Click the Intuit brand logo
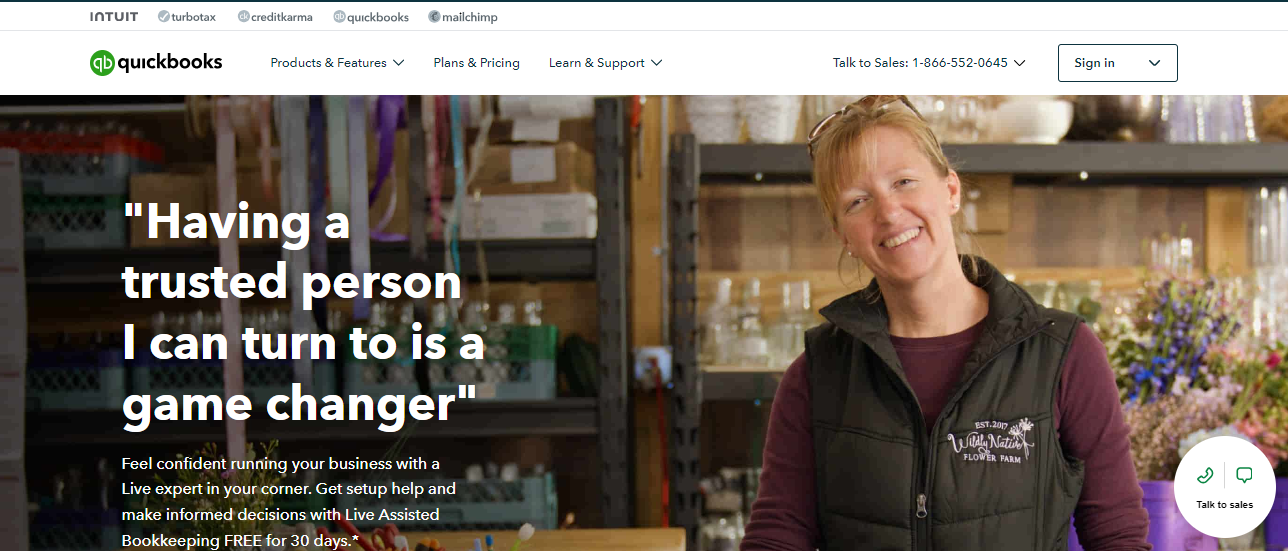 click(114, 17)
